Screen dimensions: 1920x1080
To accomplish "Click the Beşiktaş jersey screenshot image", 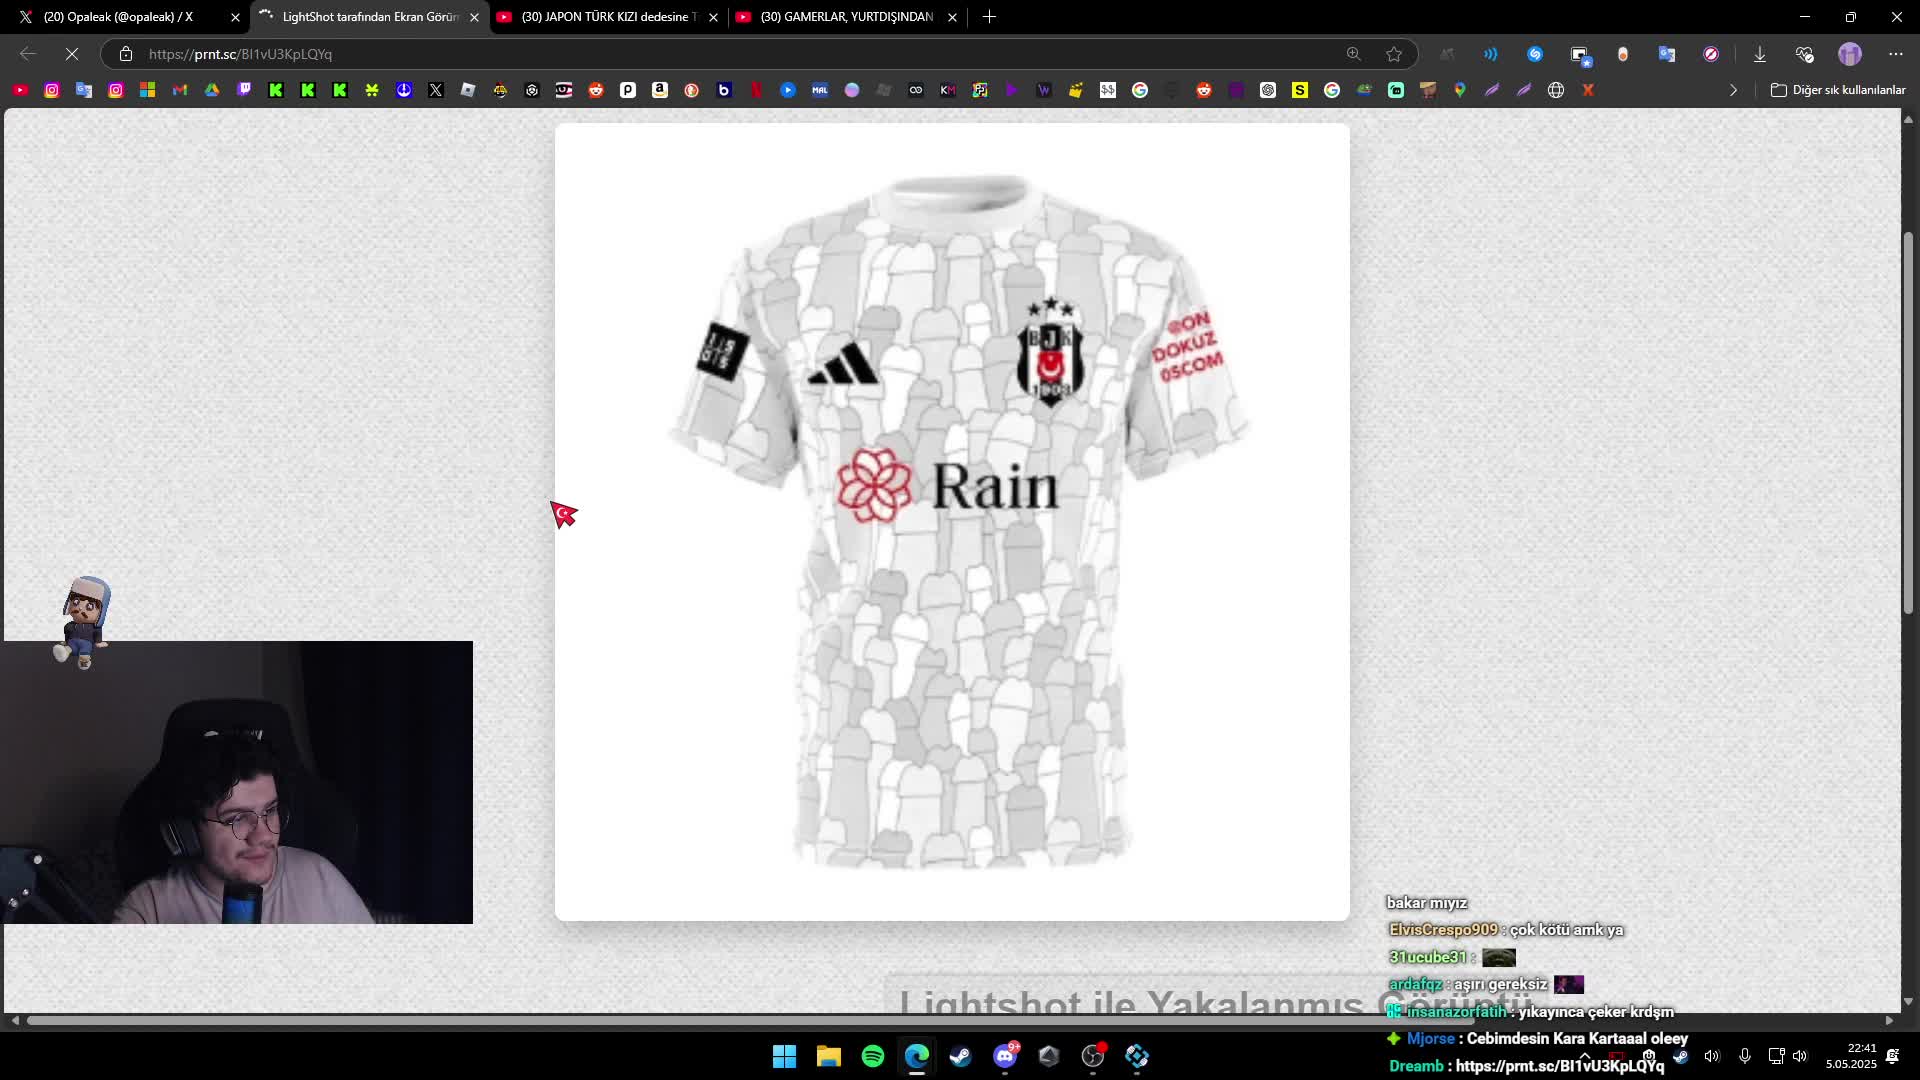I will 952,521.
